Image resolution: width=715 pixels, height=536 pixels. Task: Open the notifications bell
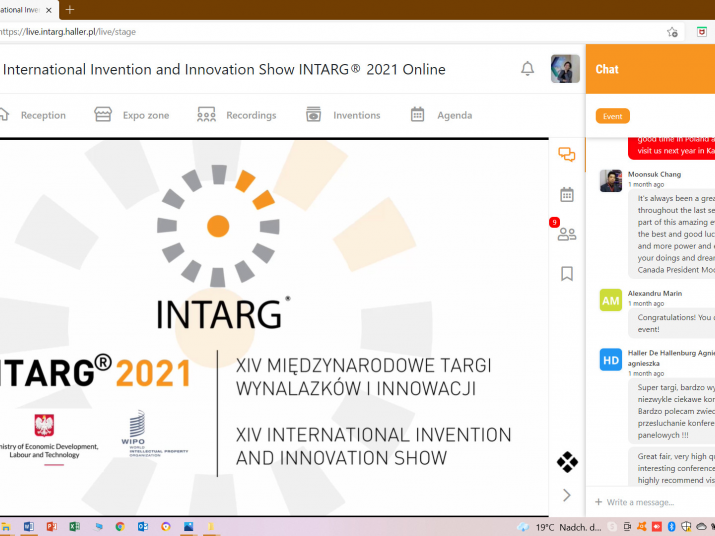click(527, 69)
